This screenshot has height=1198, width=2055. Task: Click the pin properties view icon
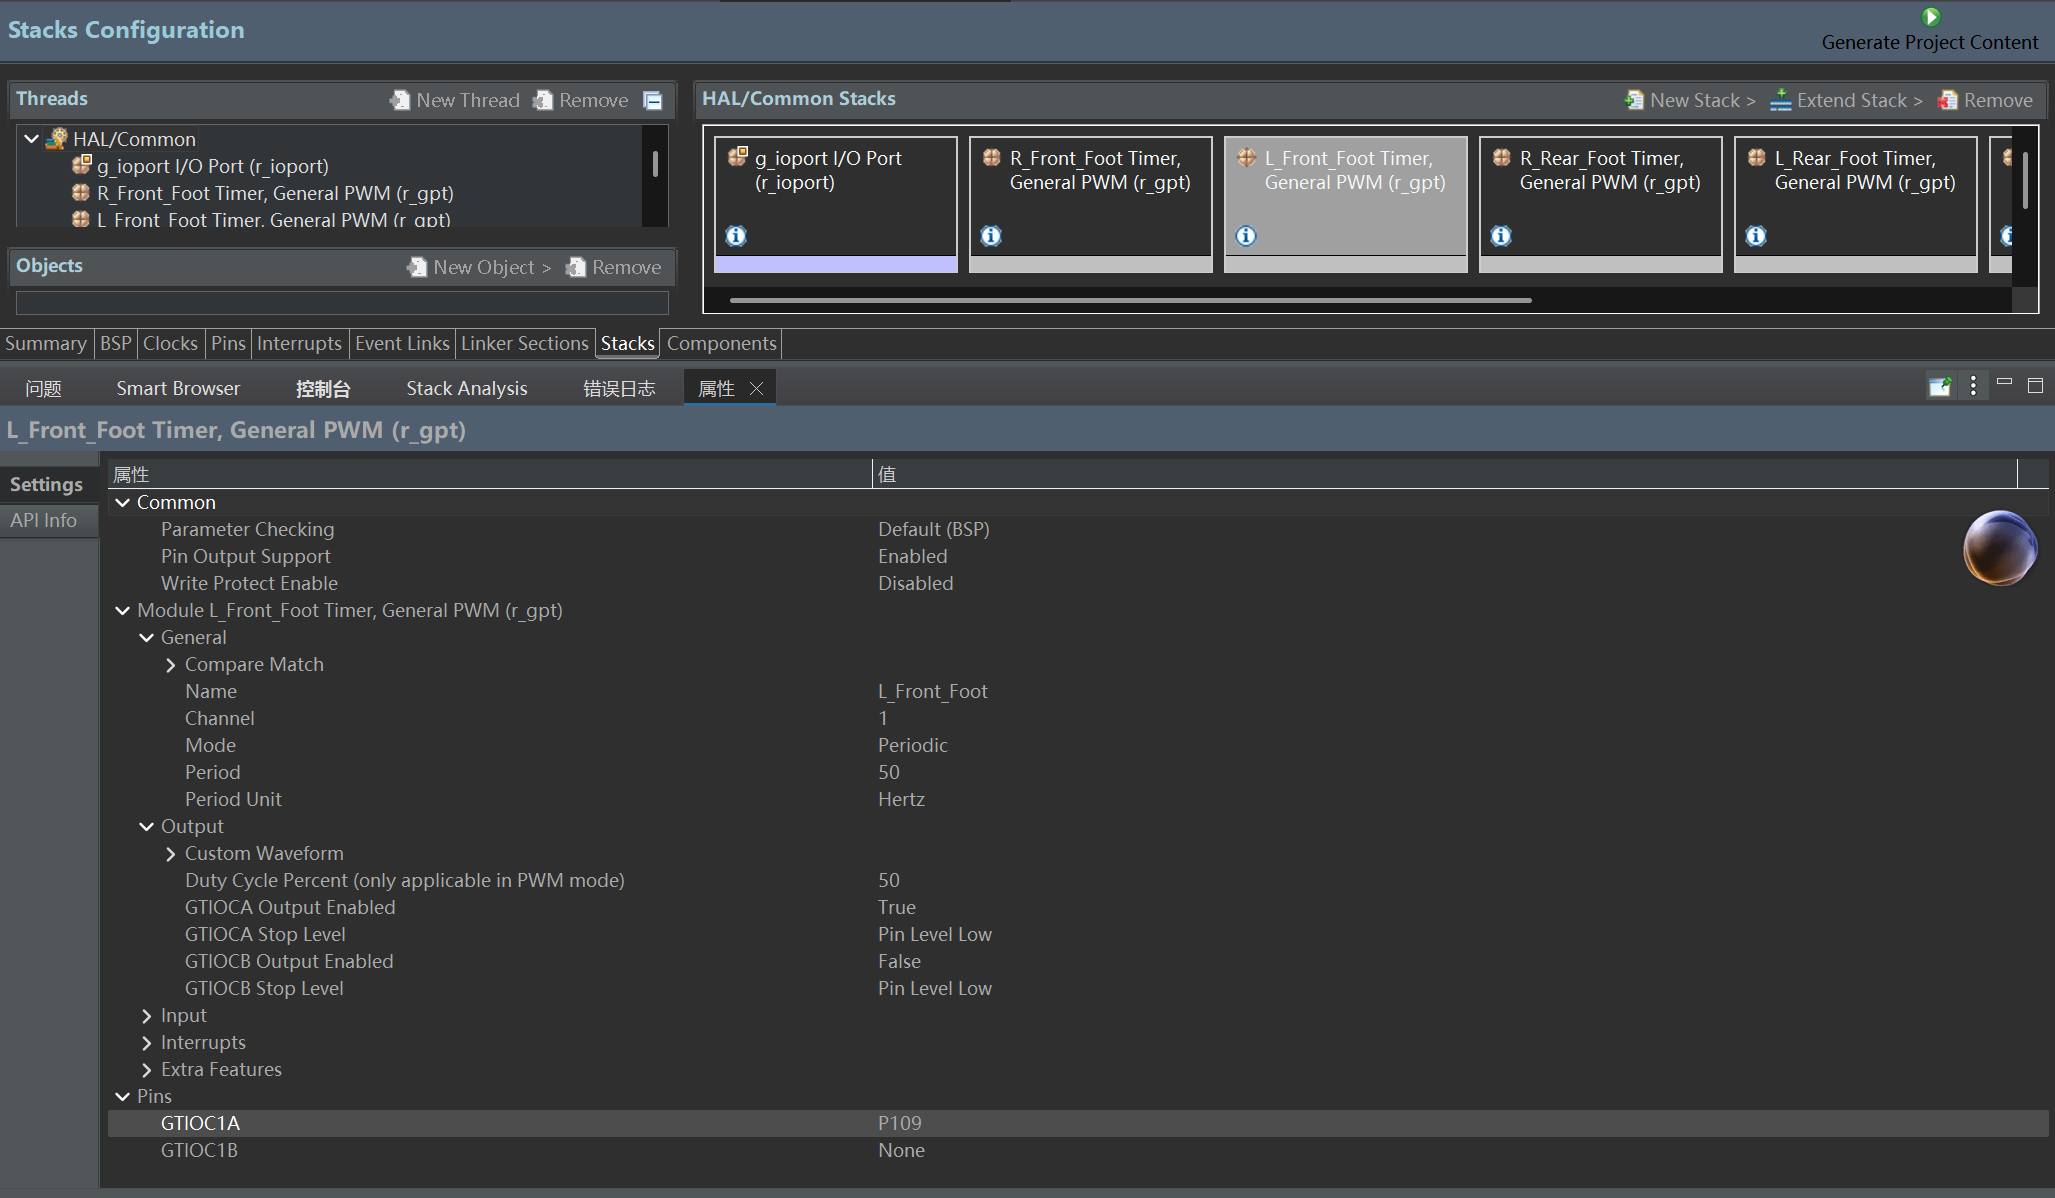[x=1940, y=386]
